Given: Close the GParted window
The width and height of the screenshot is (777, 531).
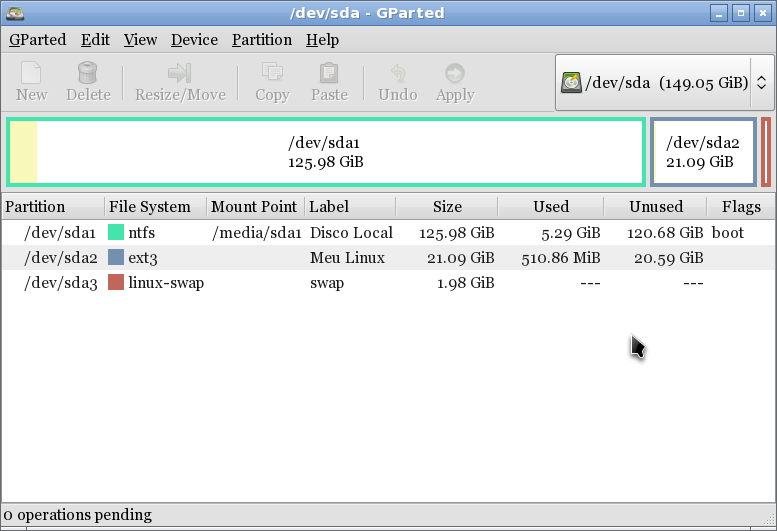Looking at the screenshot, I should [x=763, y=13].
